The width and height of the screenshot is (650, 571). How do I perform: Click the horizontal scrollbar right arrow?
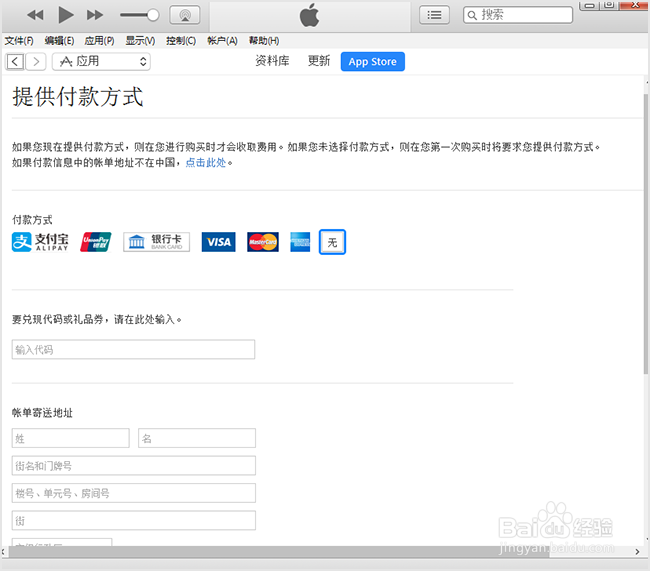(x=638, y=552)
